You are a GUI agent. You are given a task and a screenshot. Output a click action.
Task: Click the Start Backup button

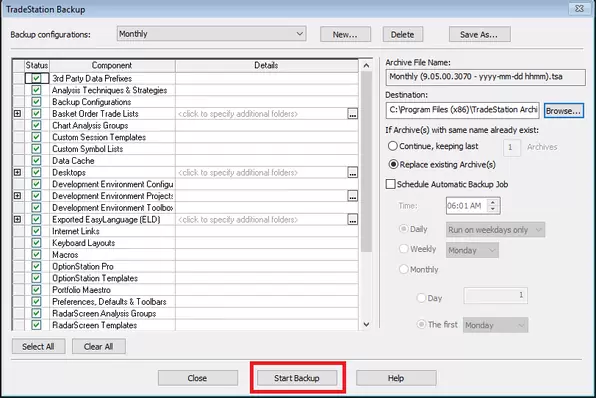[x=297, y=378]
